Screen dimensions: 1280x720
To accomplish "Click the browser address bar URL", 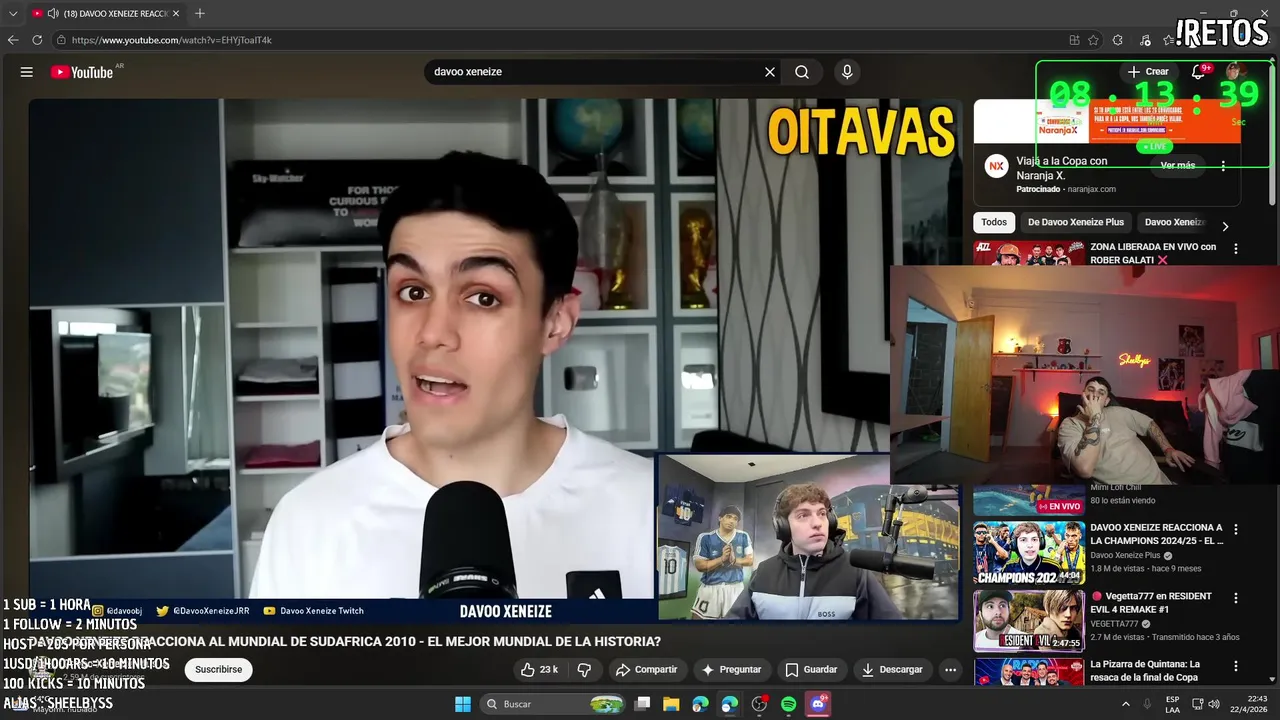I will pyautogui.click(x=172, y=40).
